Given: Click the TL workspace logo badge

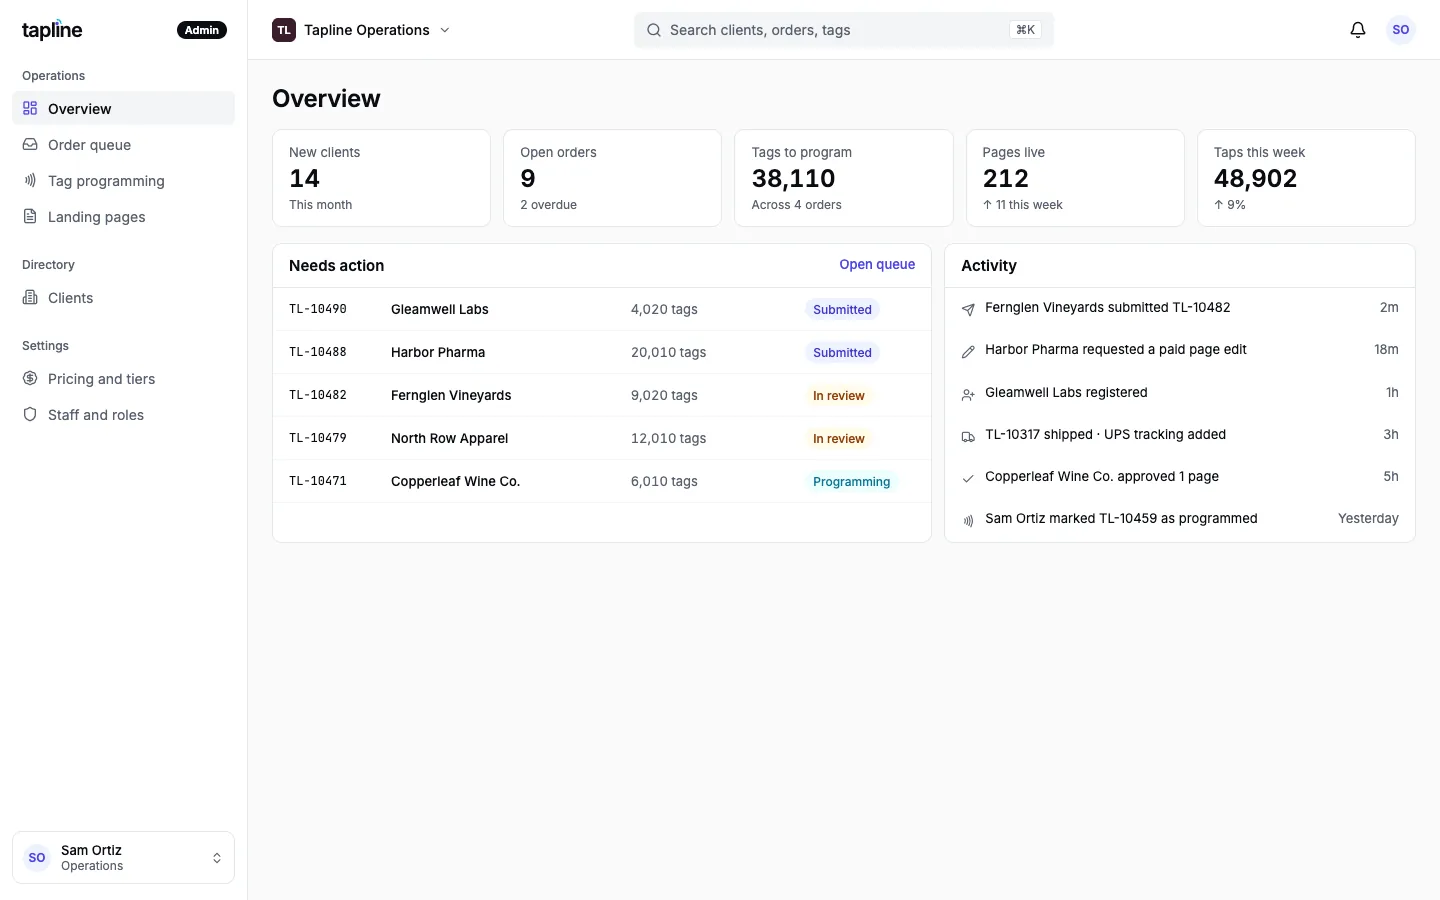Looking at the screenshot, I should [x=284, y=30].
